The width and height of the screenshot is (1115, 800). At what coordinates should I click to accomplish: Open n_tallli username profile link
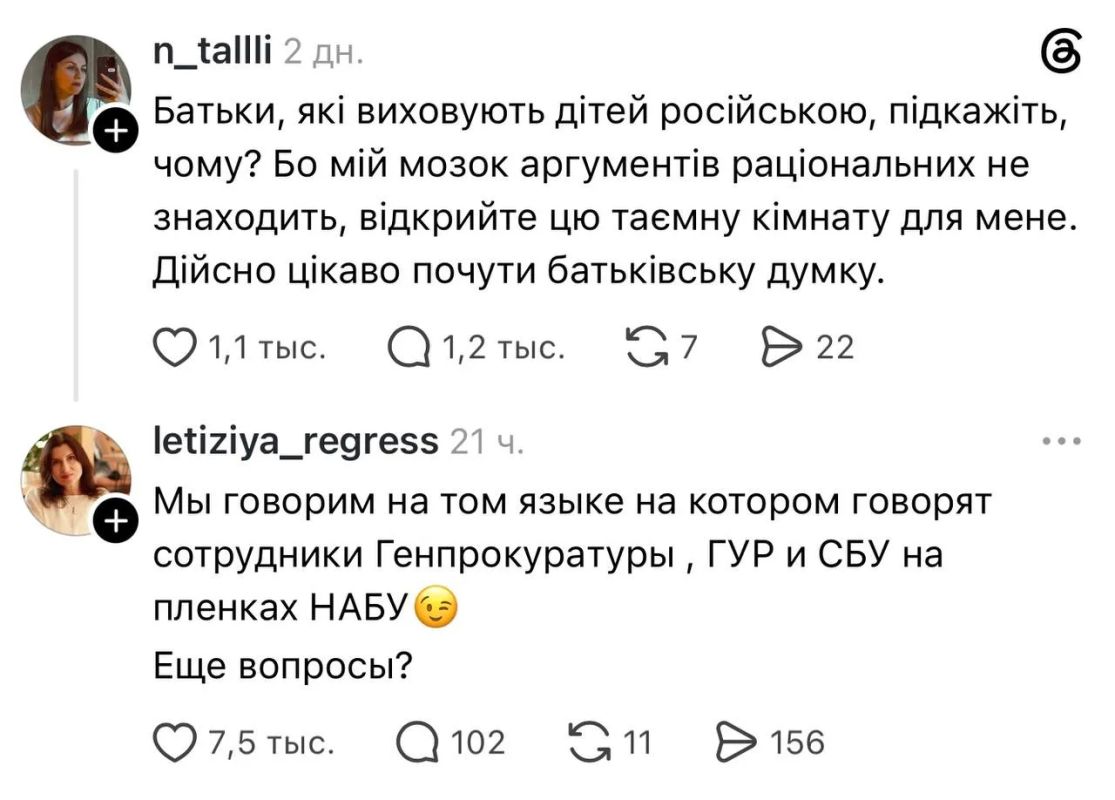213,51
